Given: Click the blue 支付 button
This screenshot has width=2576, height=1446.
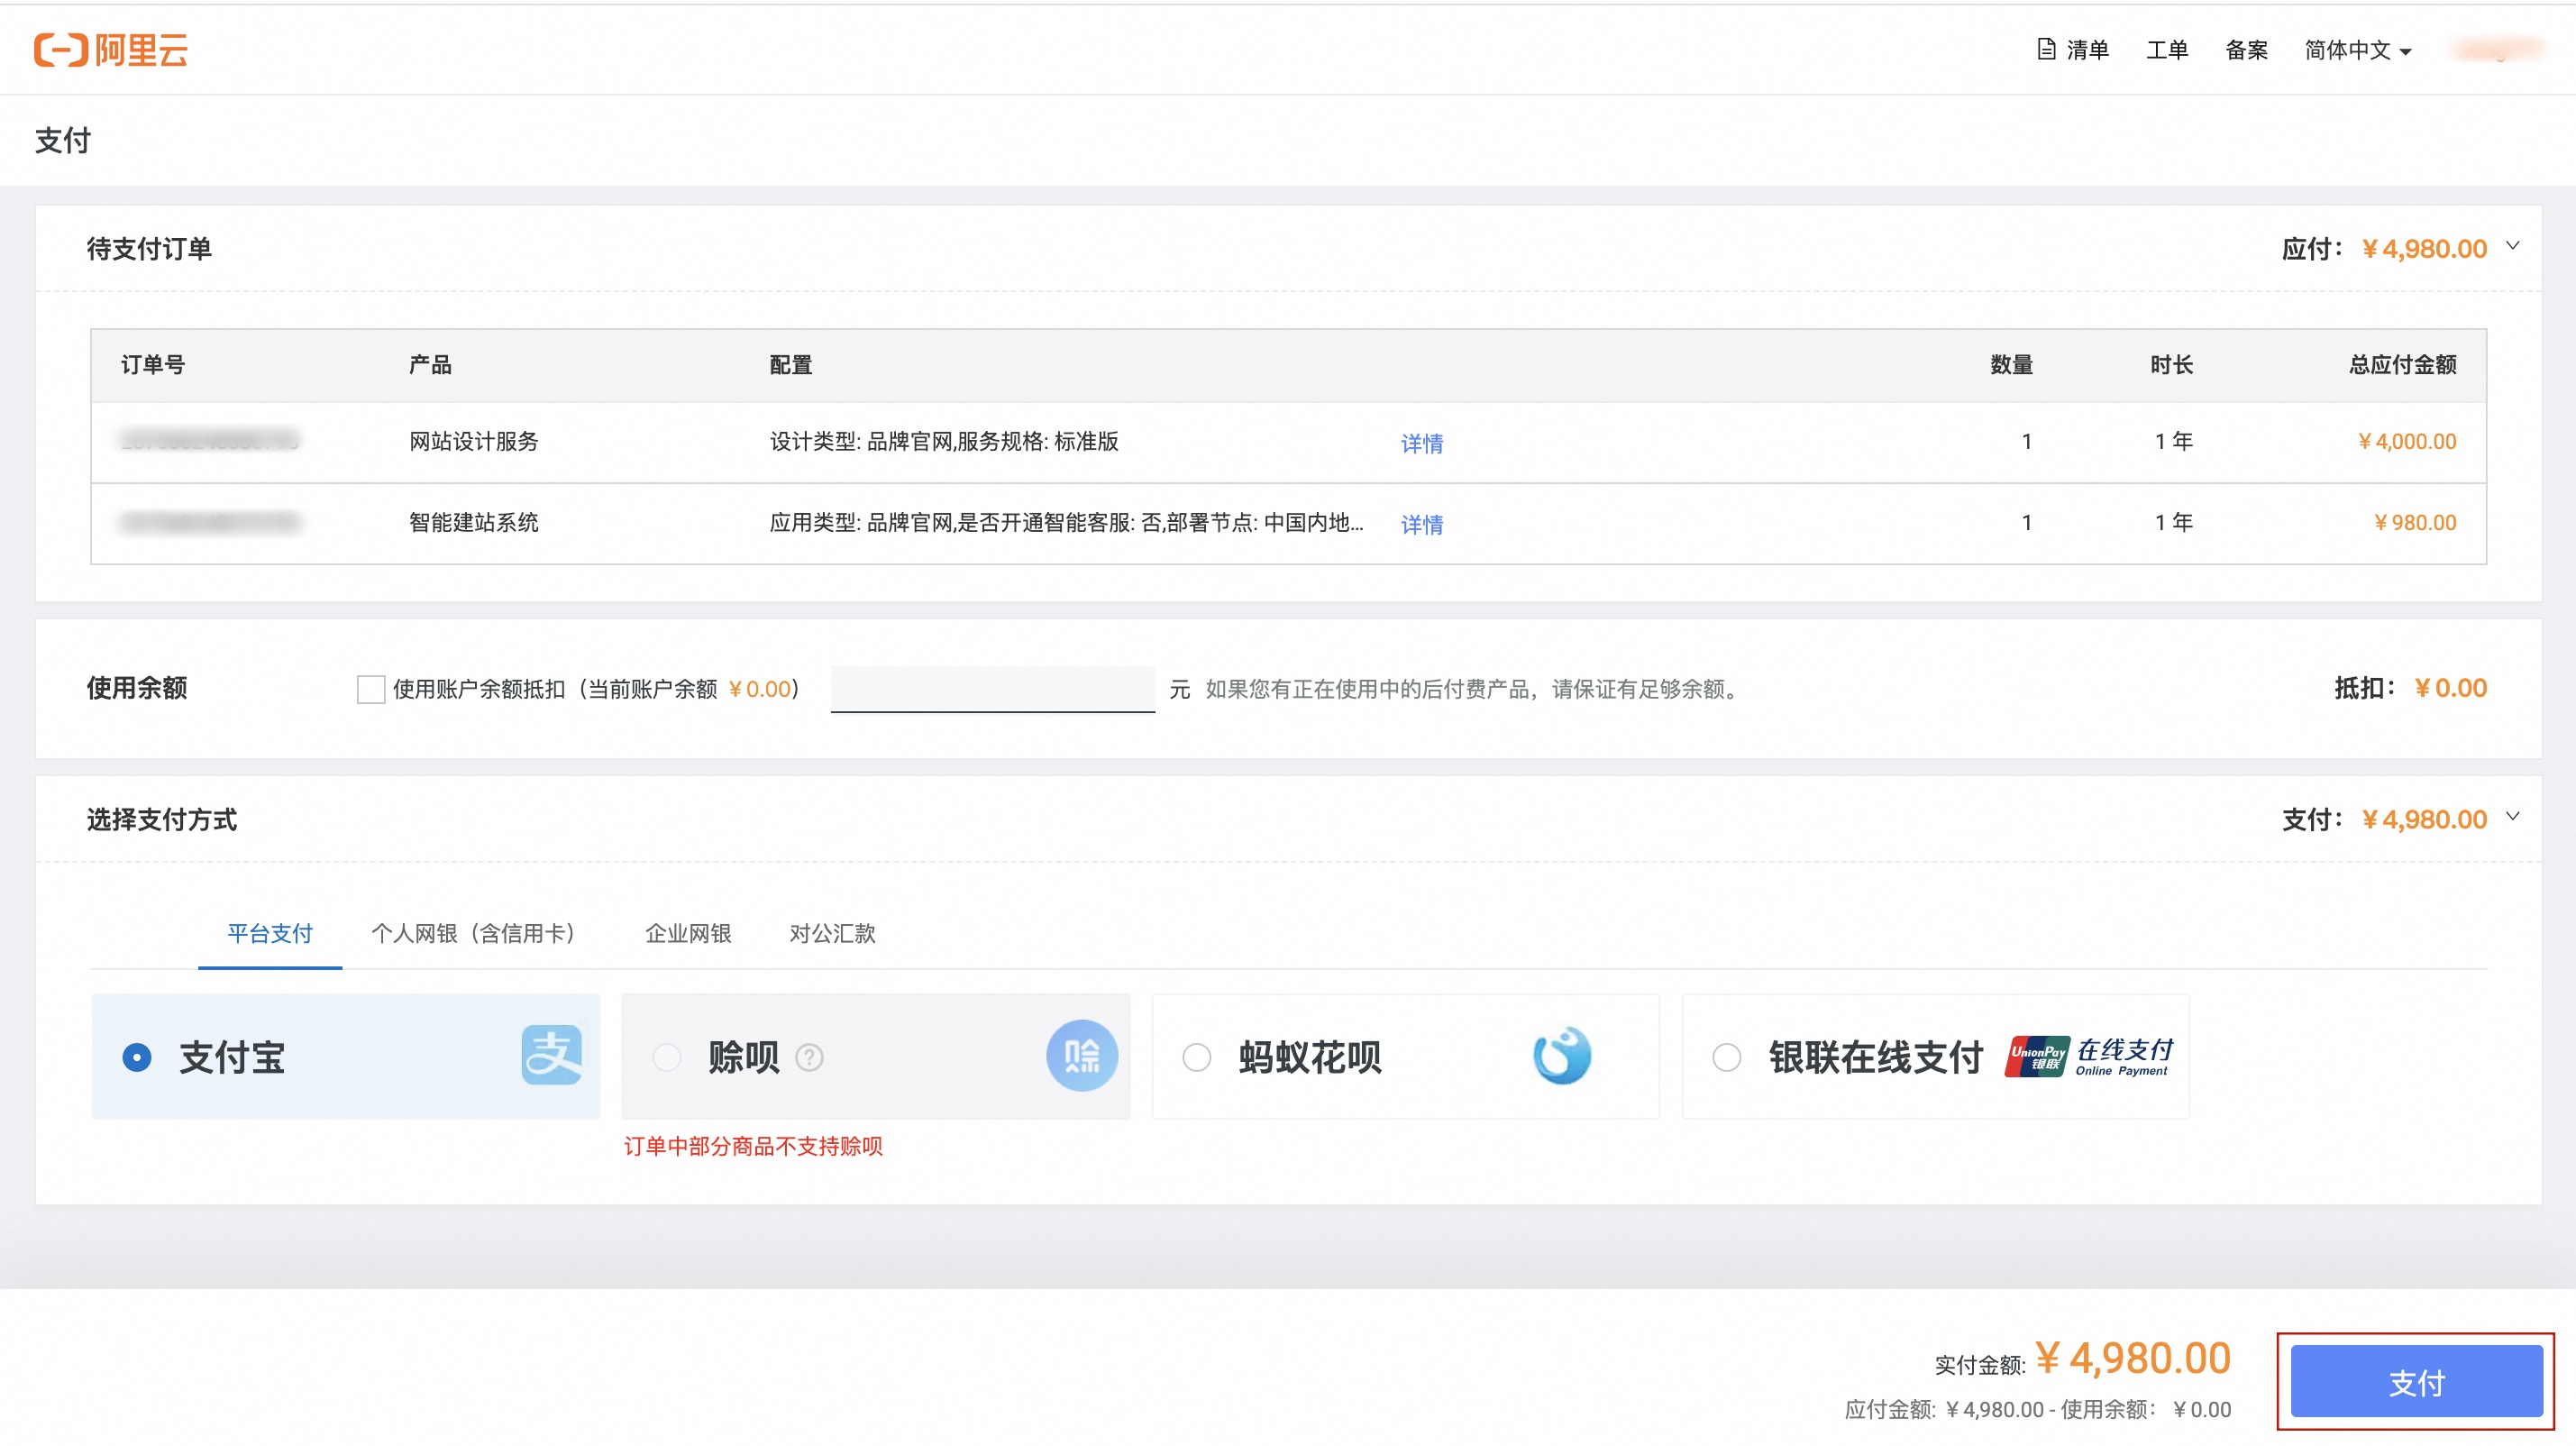Looking at the screenshot, I should click(2416, 1381).
